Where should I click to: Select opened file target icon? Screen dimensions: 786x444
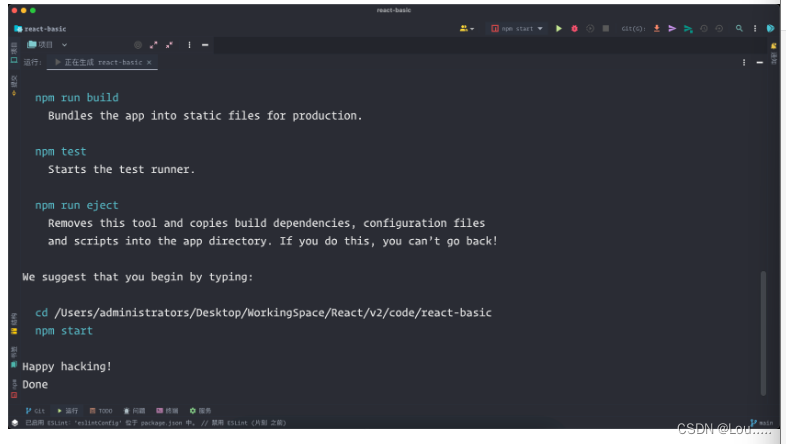click(137, 45)
